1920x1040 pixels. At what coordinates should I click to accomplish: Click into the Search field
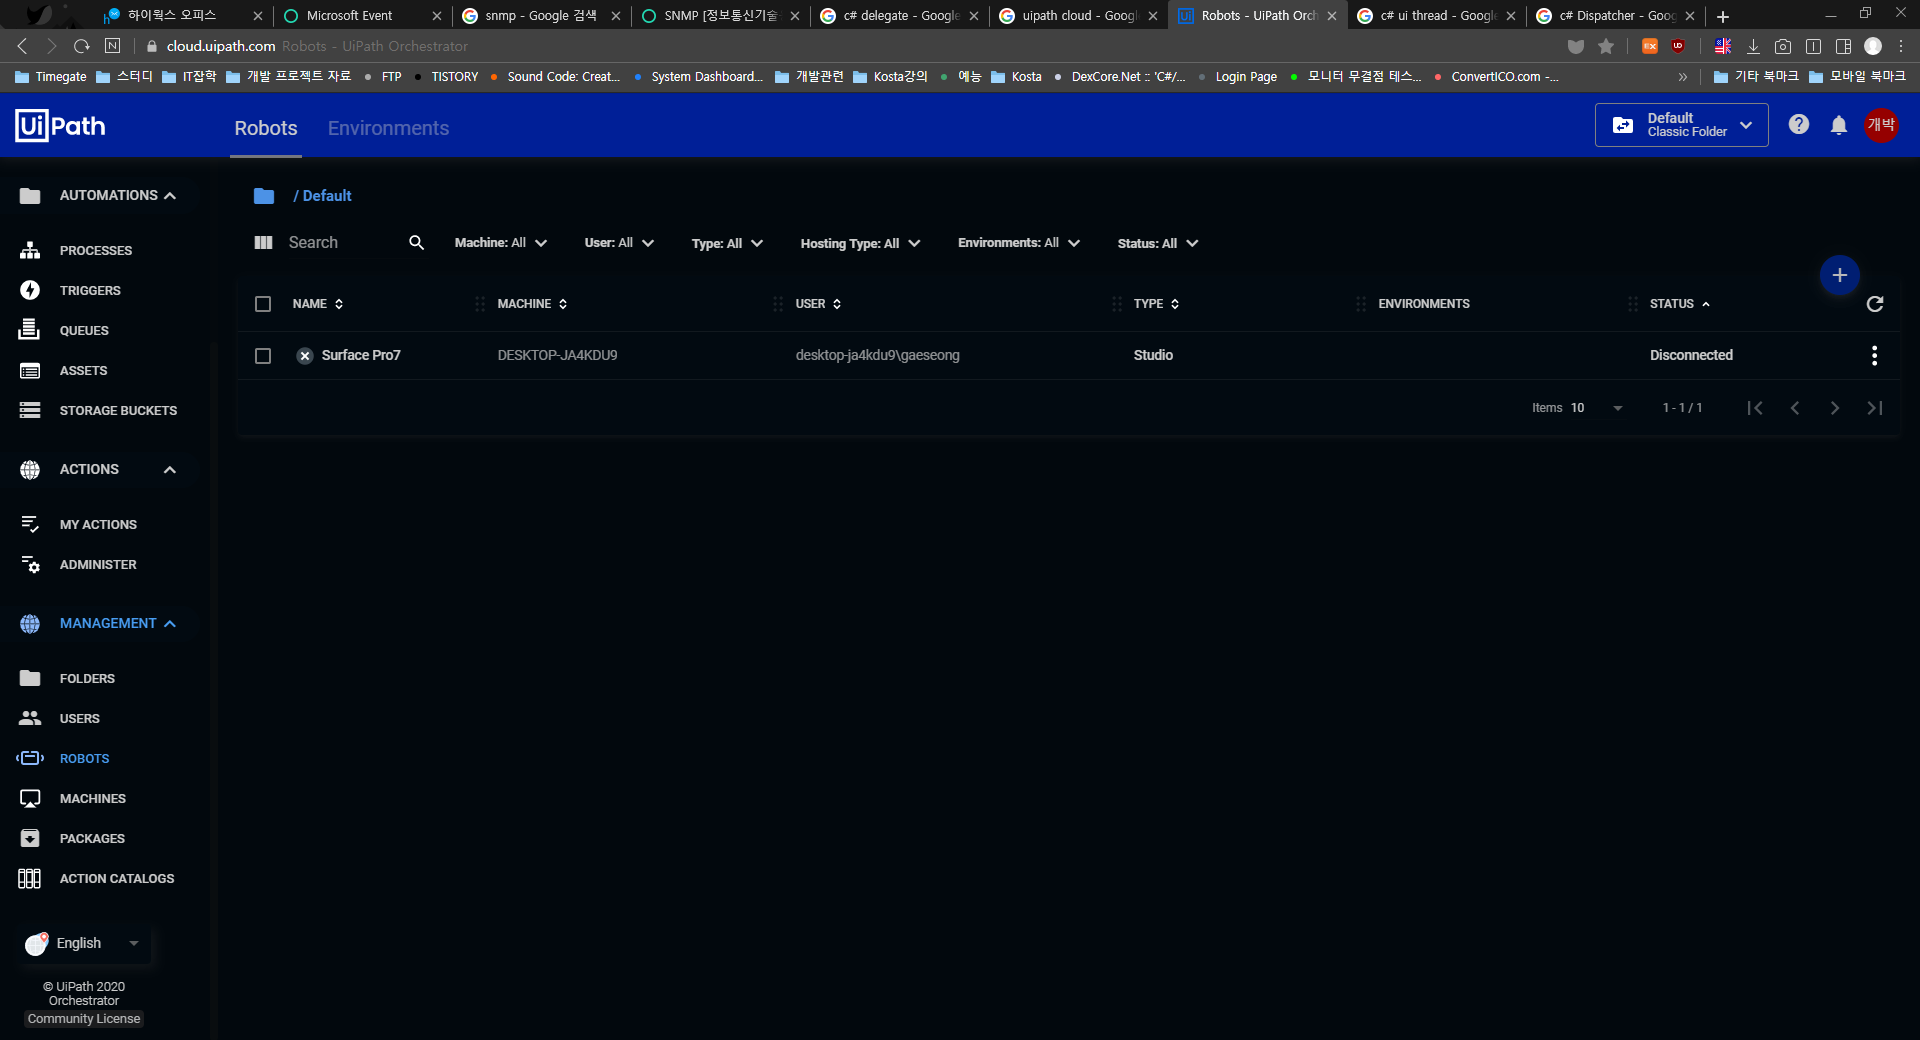click(x=343, y=243)
